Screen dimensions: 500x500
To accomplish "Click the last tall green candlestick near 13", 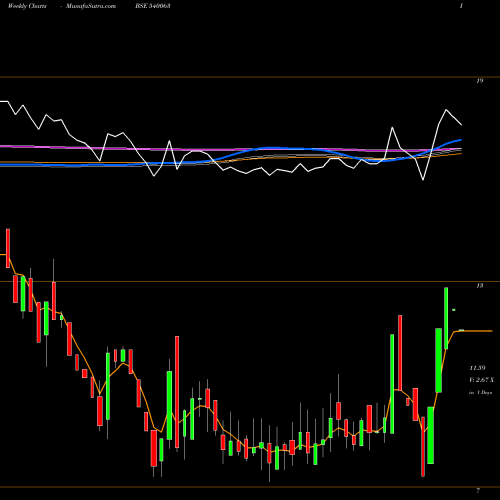I will point(446,318).
